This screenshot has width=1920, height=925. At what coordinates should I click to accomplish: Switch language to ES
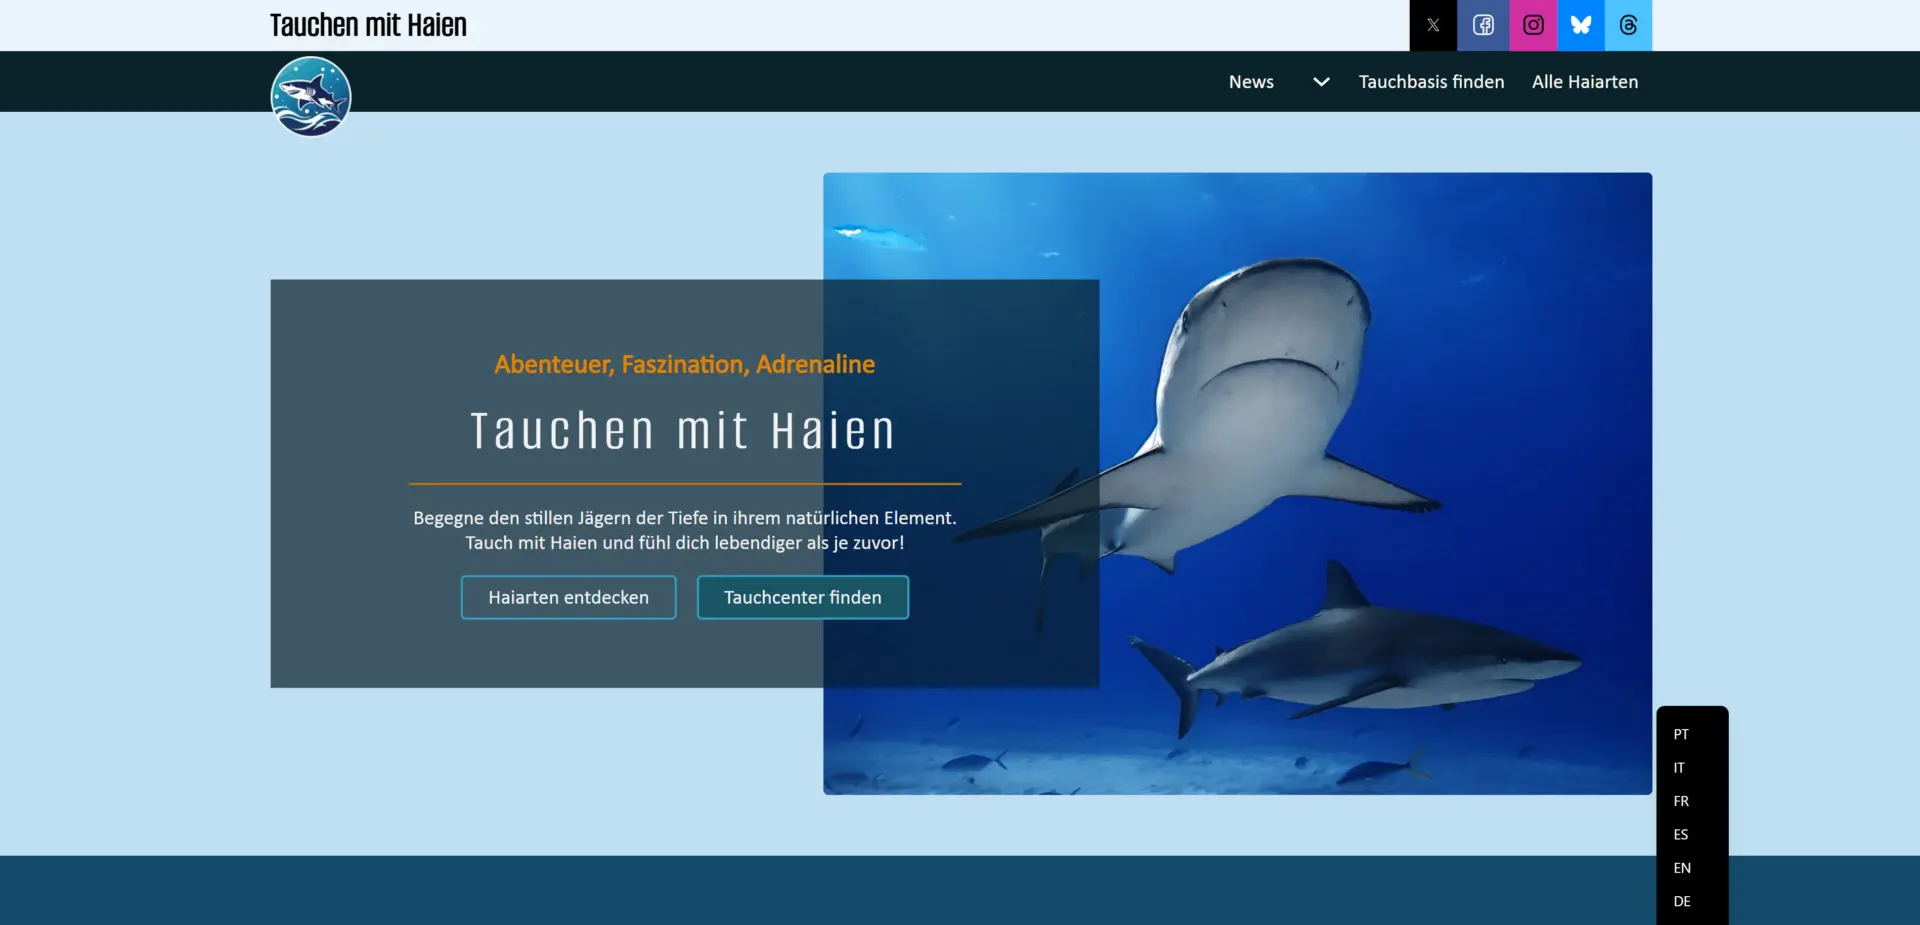tap(1681, 835)
